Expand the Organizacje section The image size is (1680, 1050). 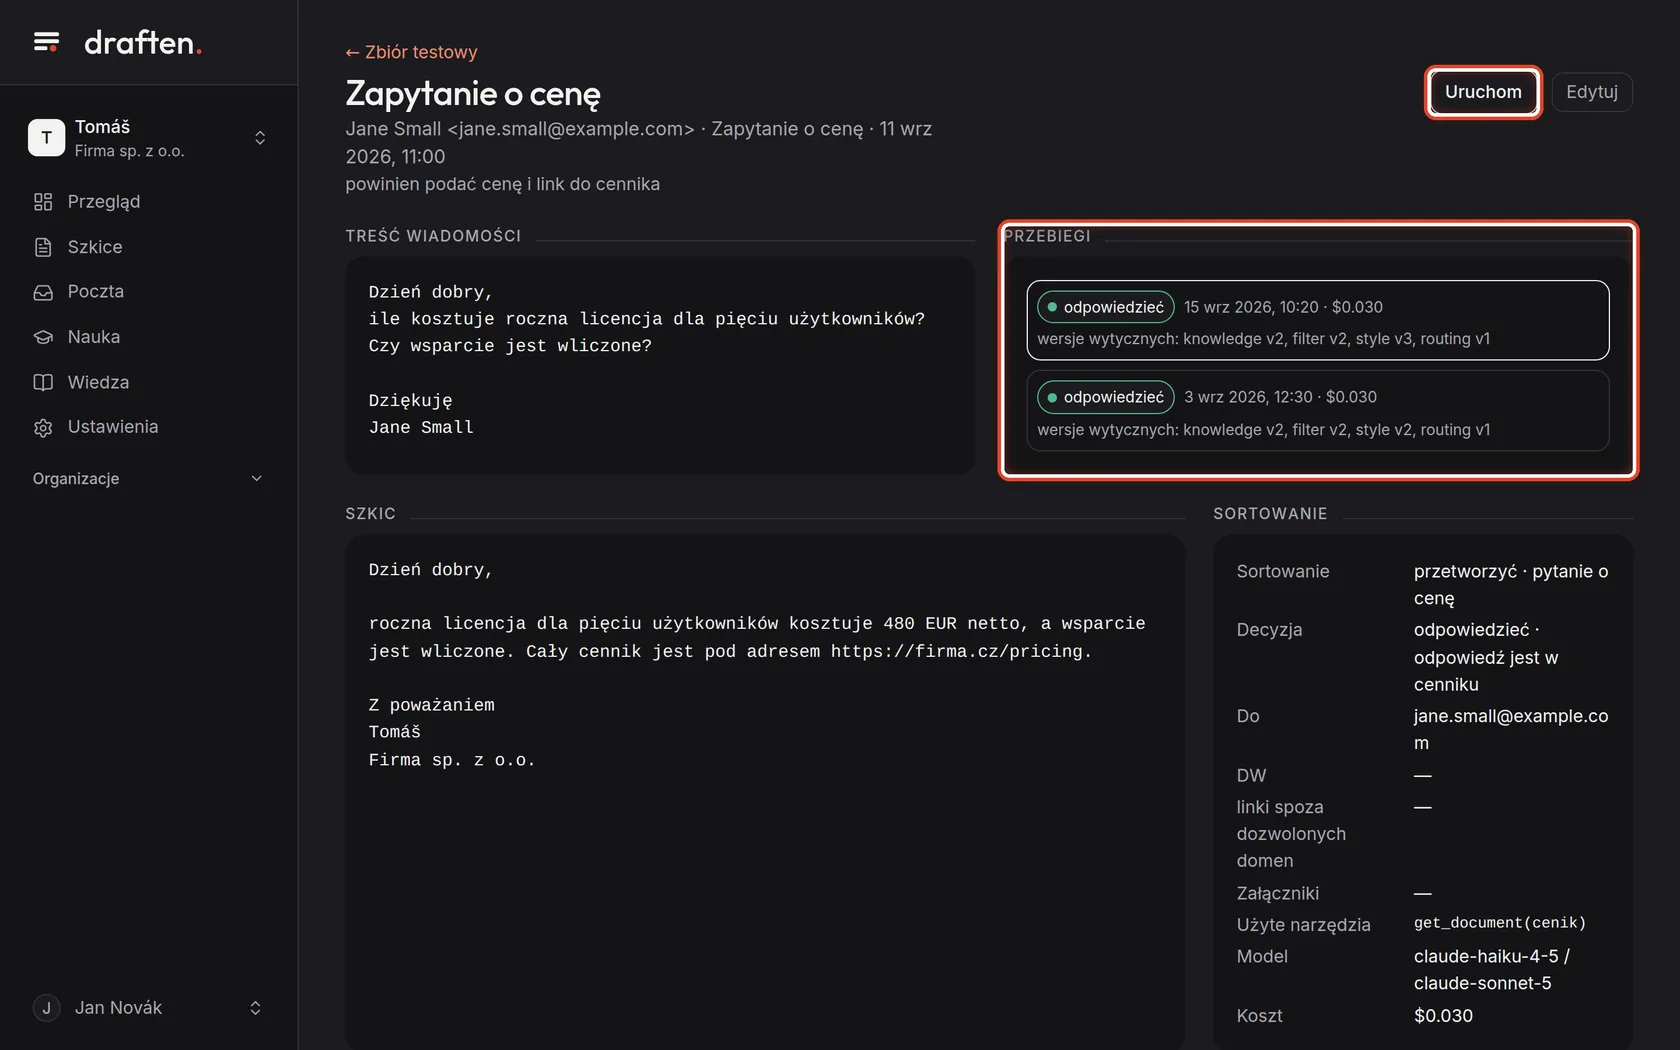click(148, 479)
